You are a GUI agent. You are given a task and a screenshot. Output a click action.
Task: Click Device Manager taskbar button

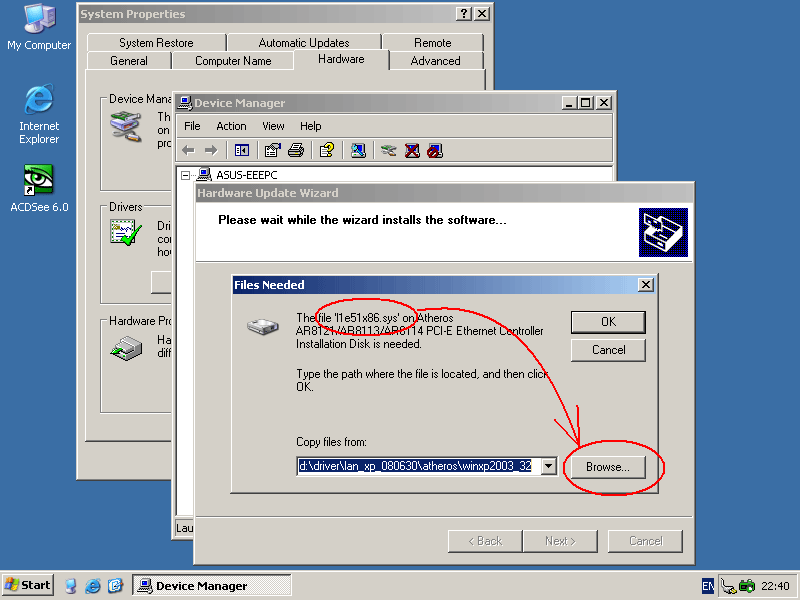[x=212, y=585]
